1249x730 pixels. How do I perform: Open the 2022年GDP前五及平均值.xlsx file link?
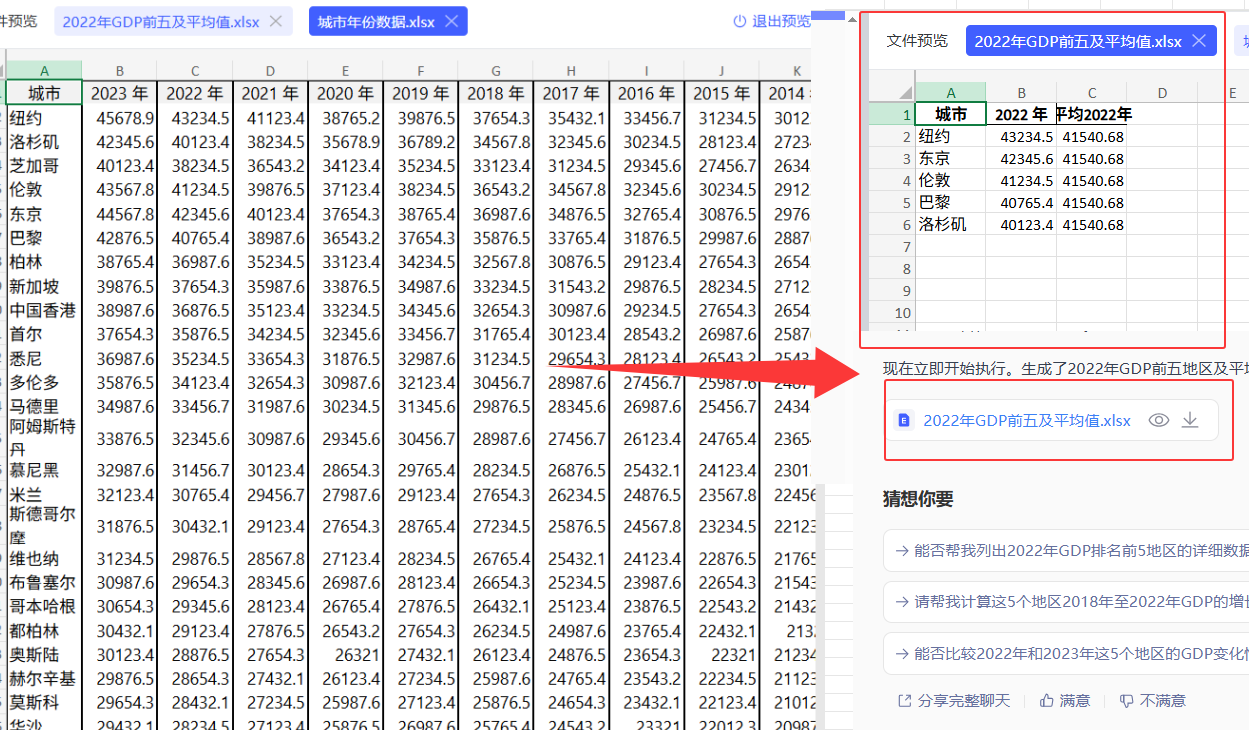1026,421
